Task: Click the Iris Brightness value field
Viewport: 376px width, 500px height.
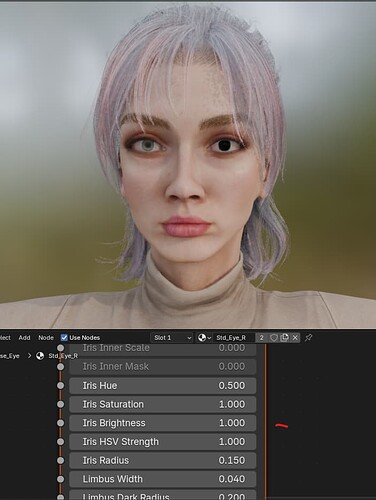Action: coord(163,423)
